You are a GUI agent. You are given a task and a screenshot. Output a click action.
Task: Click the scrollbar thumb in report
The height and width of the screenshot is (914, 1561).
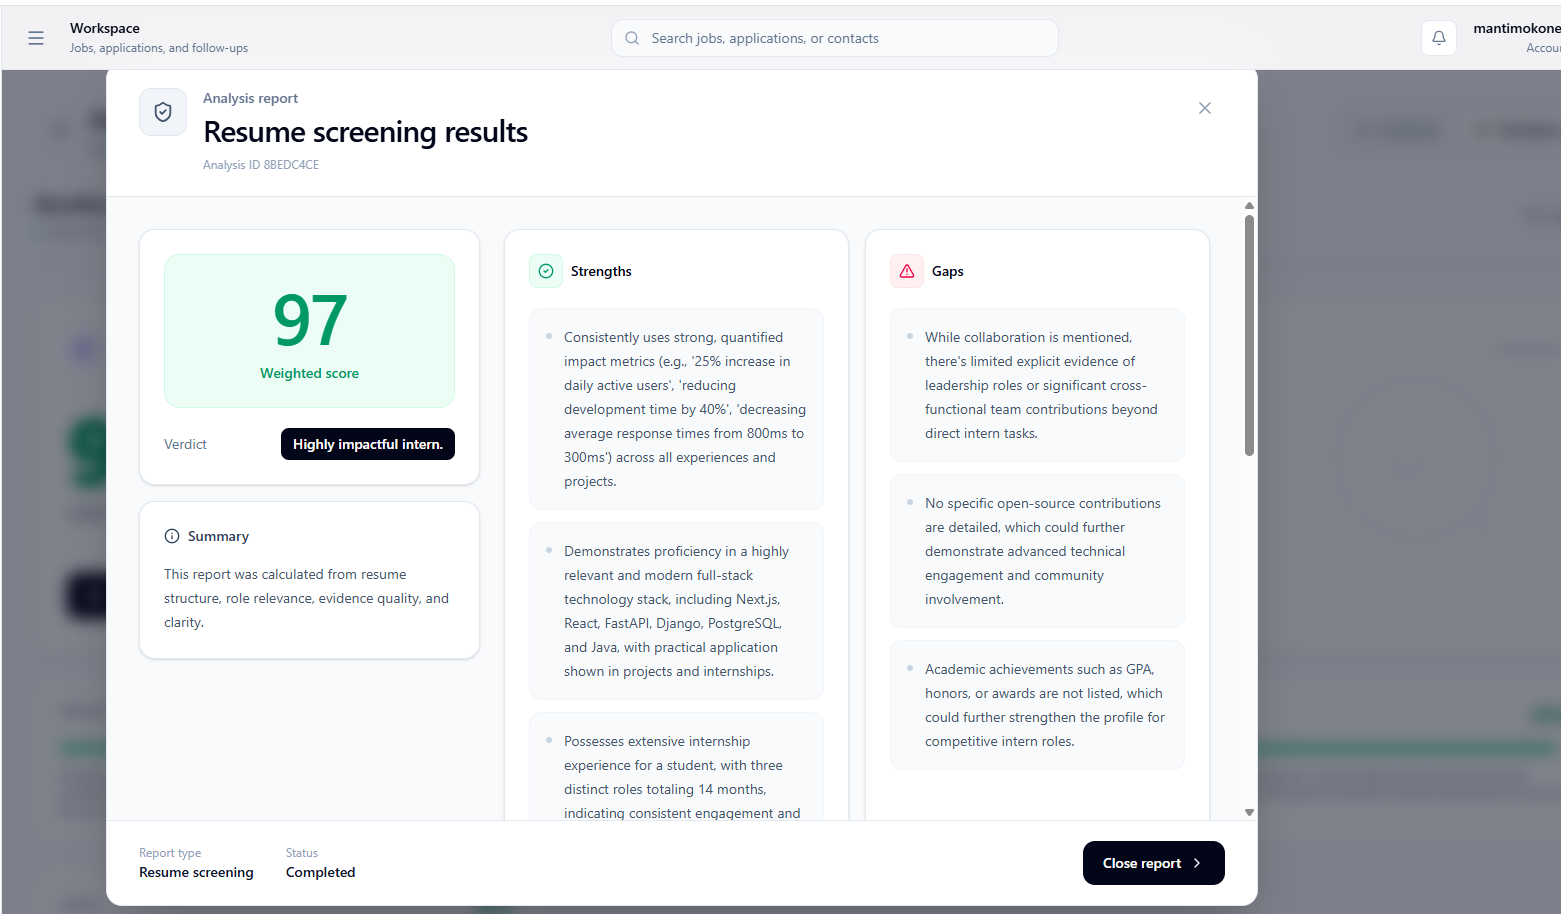tap(1249, 335)
